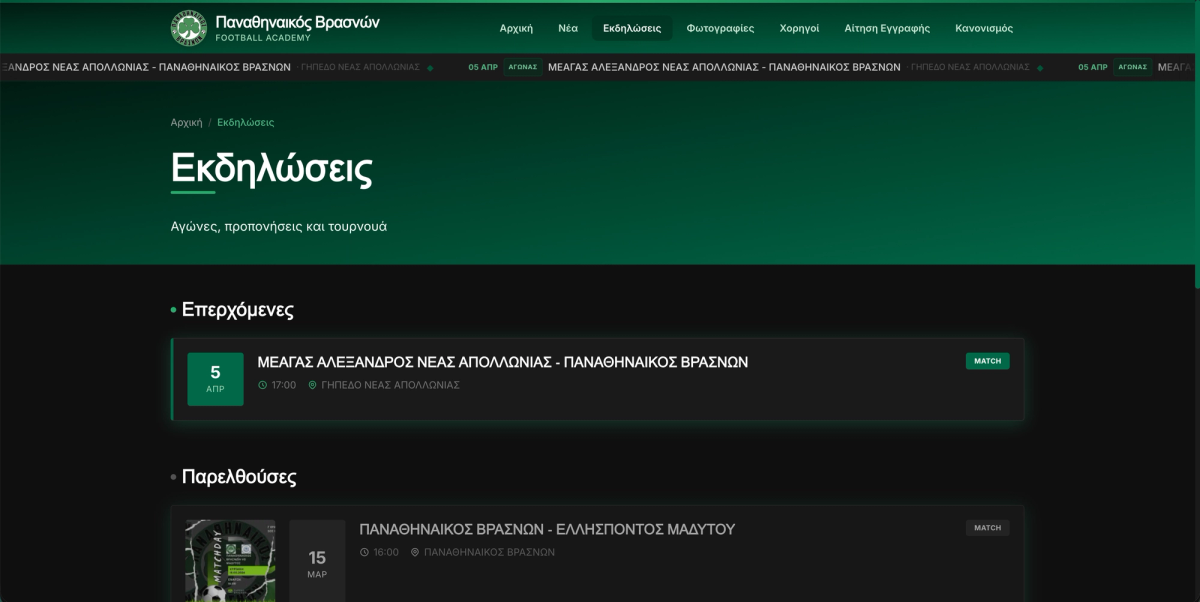The height and width of the screenshot is (602, 1200).
Task: Open upcoming ΜΕΓΑΣ ΑΛΕΞΑΝΔΡΟΣ match title
Action: [503, 362]
